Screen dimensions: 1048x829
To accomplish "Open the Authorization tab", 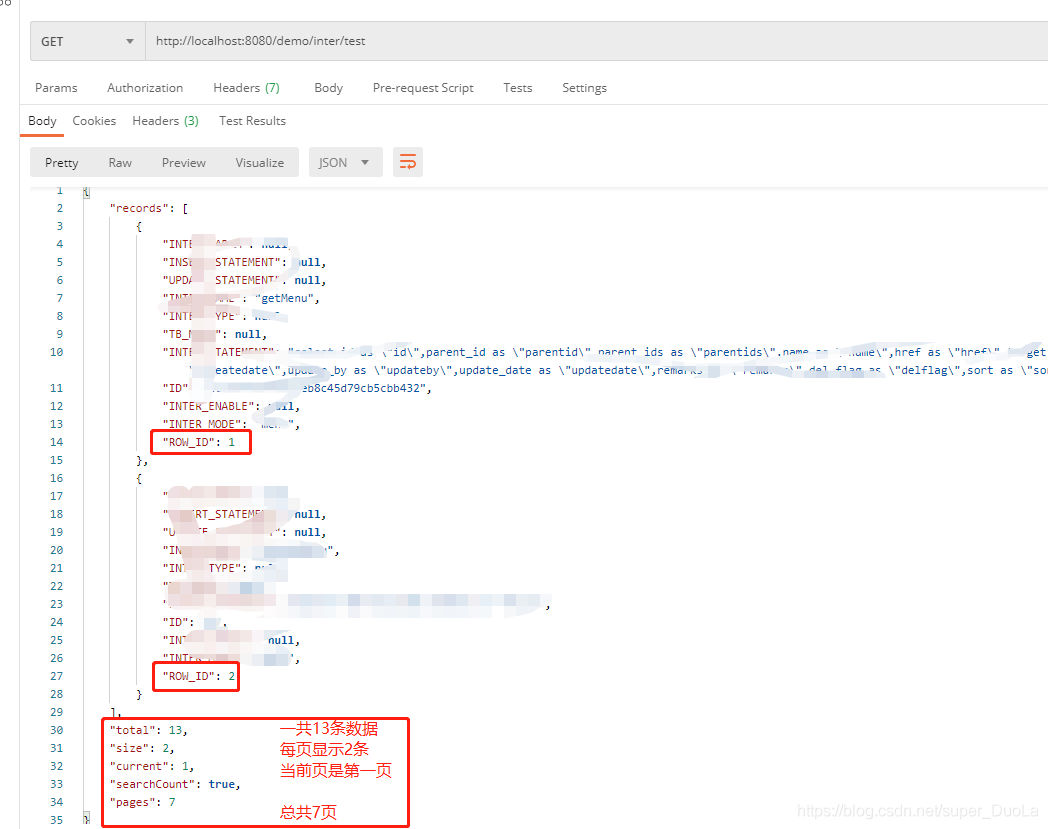I will [x=145, y=88].
